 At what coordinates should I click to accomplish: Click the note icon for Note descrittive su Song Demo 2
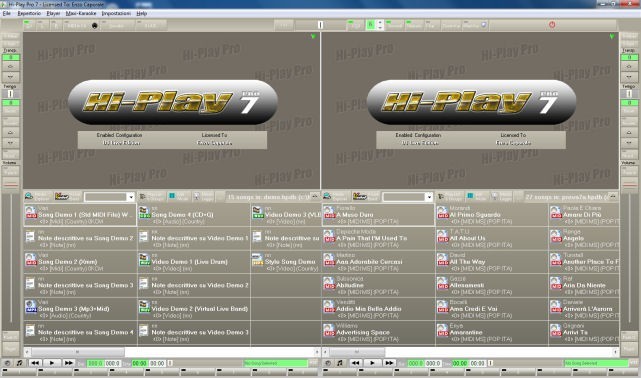click(30, 237)
